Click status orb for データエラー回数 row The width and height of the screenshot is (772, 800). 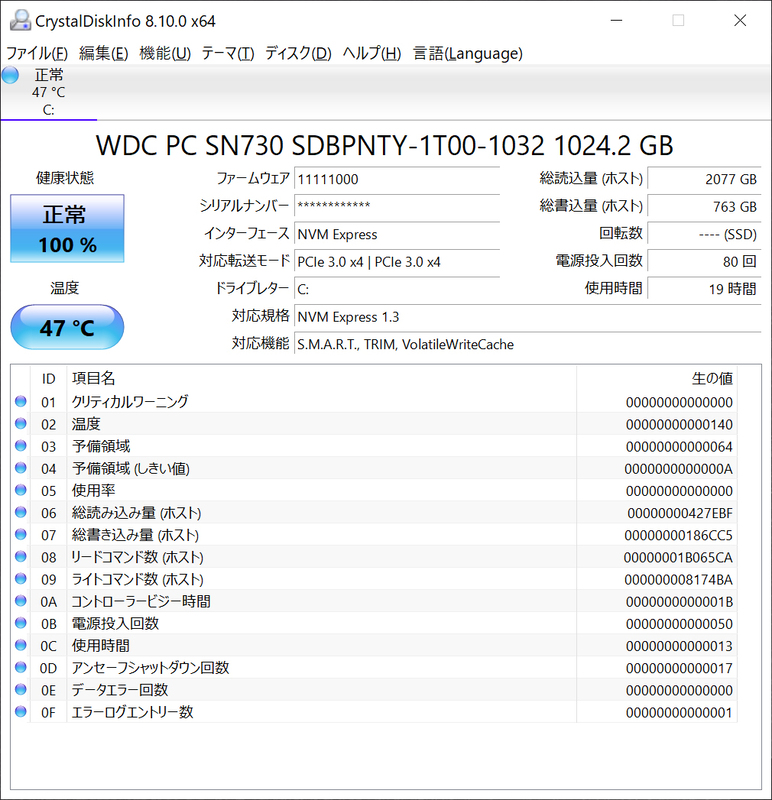click(21, 690)
